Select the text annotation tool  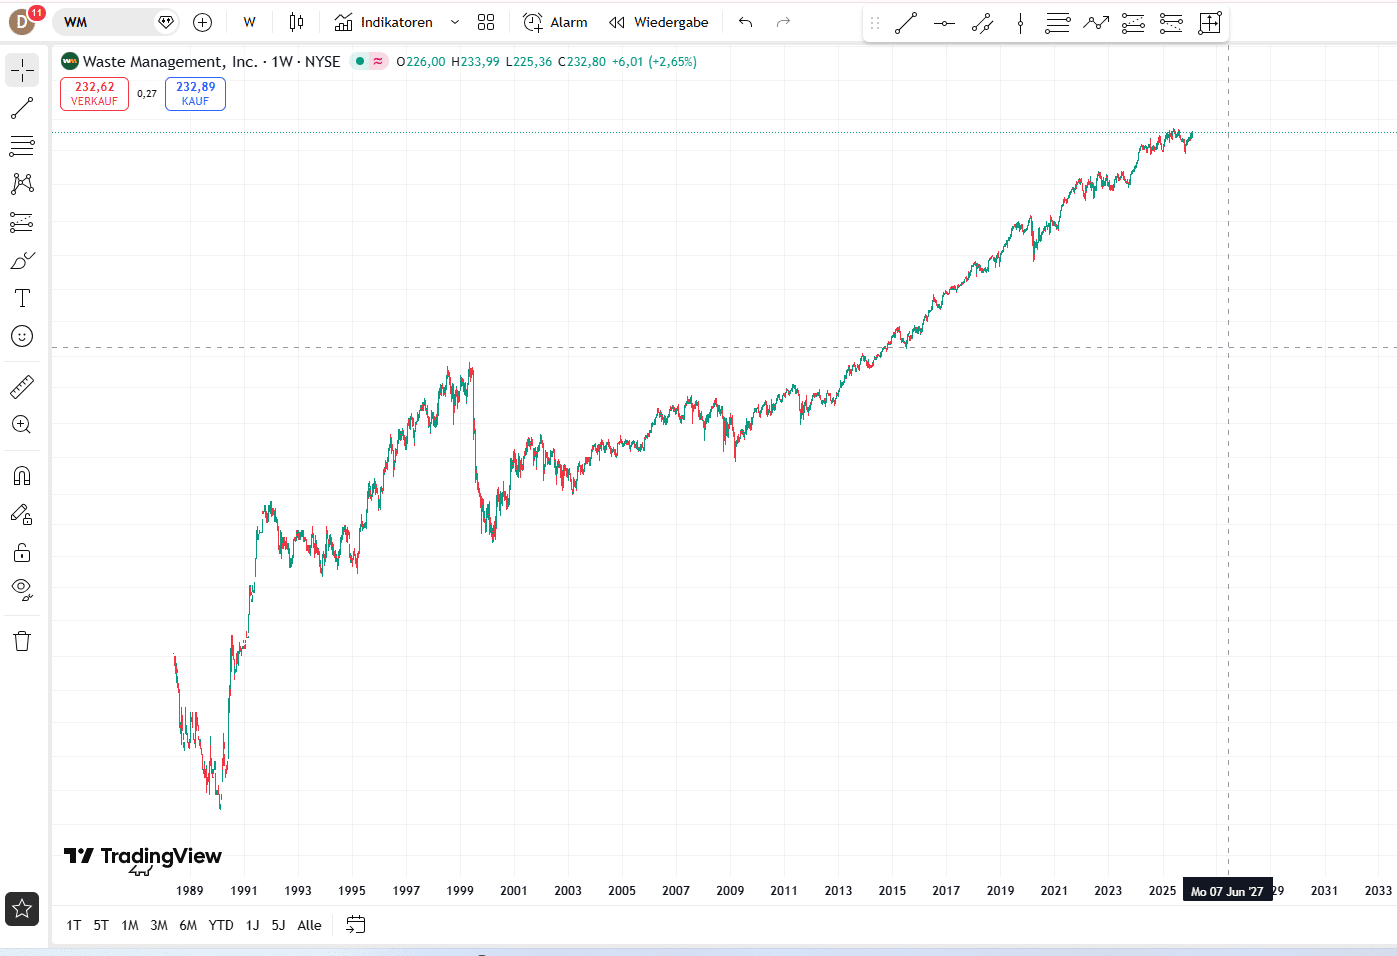(x=22, y=298)
